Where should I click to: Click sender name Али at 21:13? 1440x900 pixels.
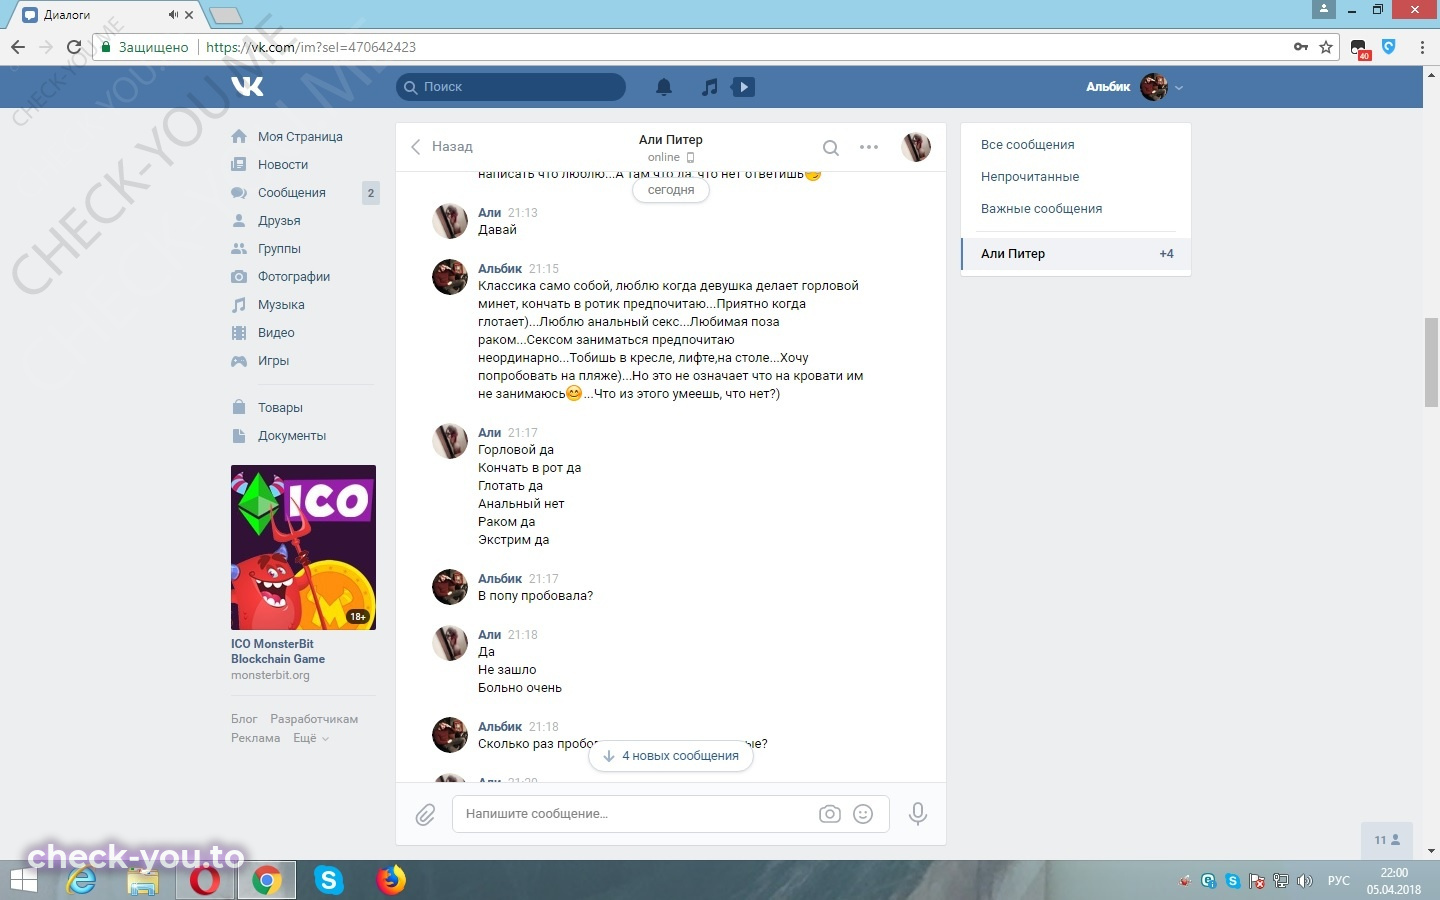point(489,213)
